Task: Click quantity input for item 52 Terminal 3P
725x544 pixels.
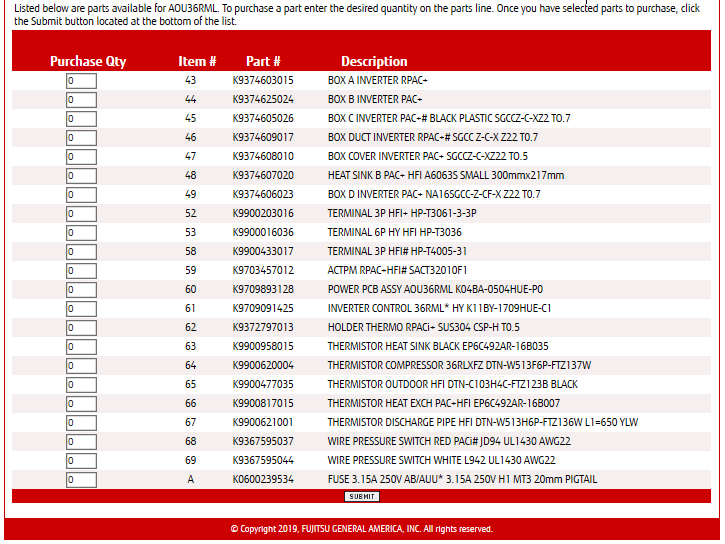Action: [x=81, y=213]
